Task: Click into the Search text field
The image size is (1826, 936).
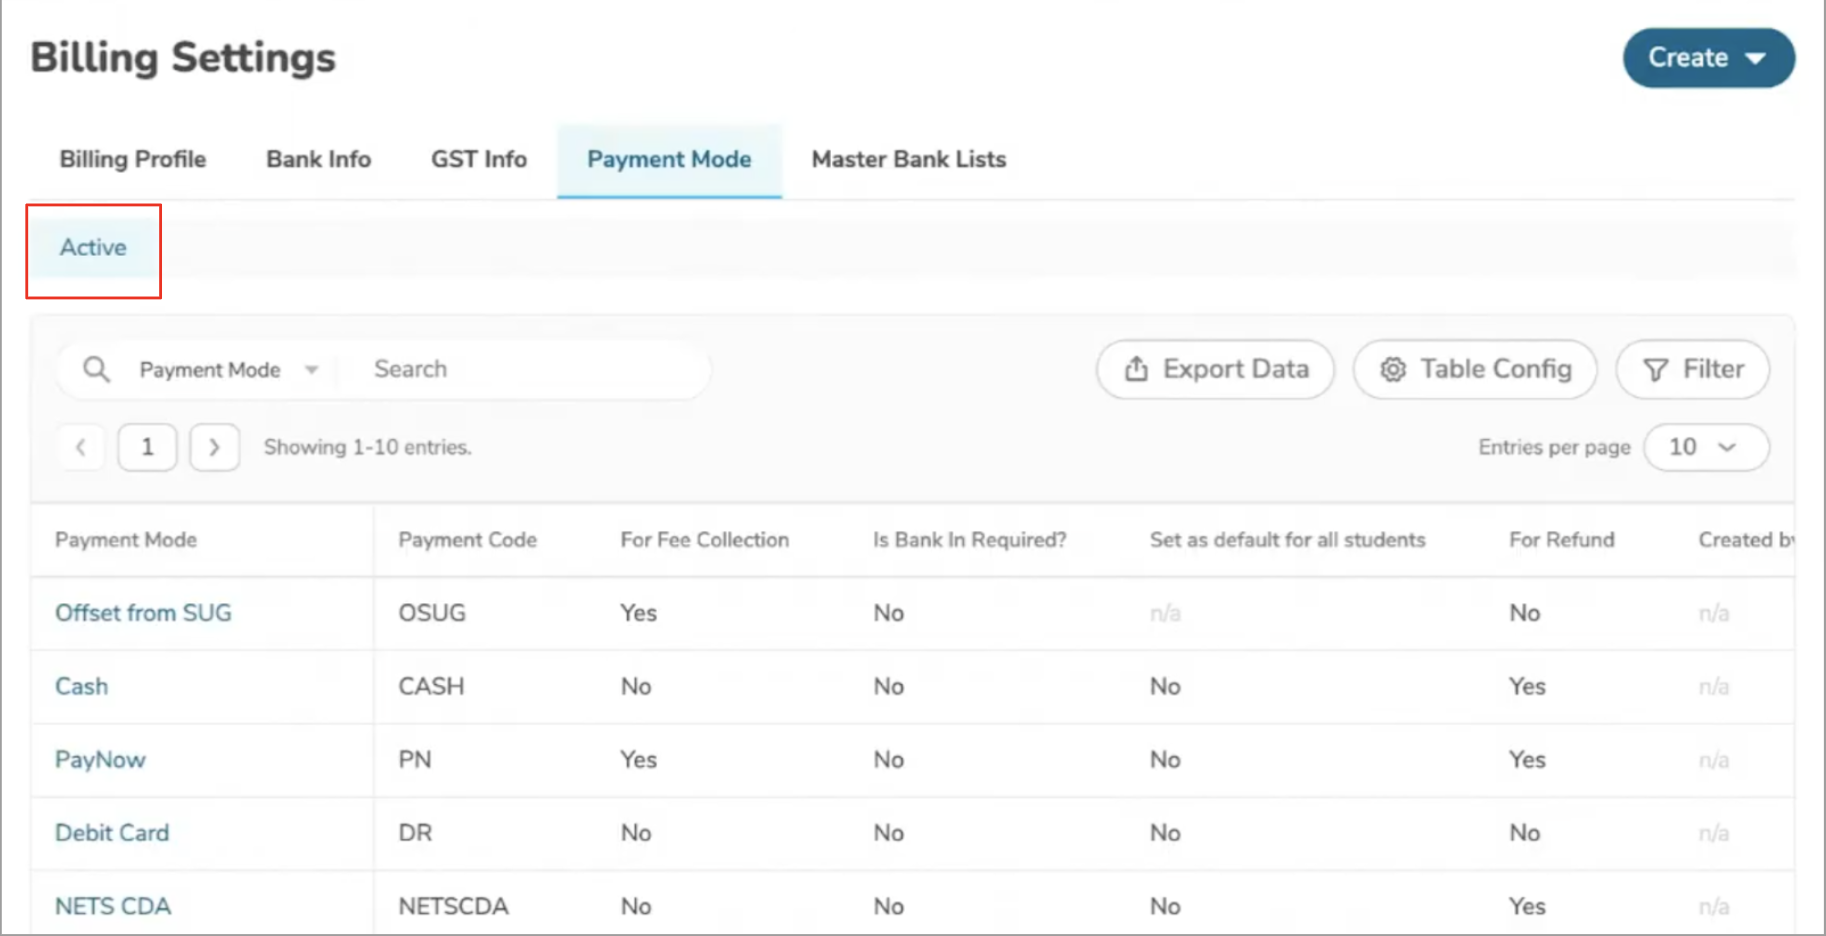Action: [530, 370]
